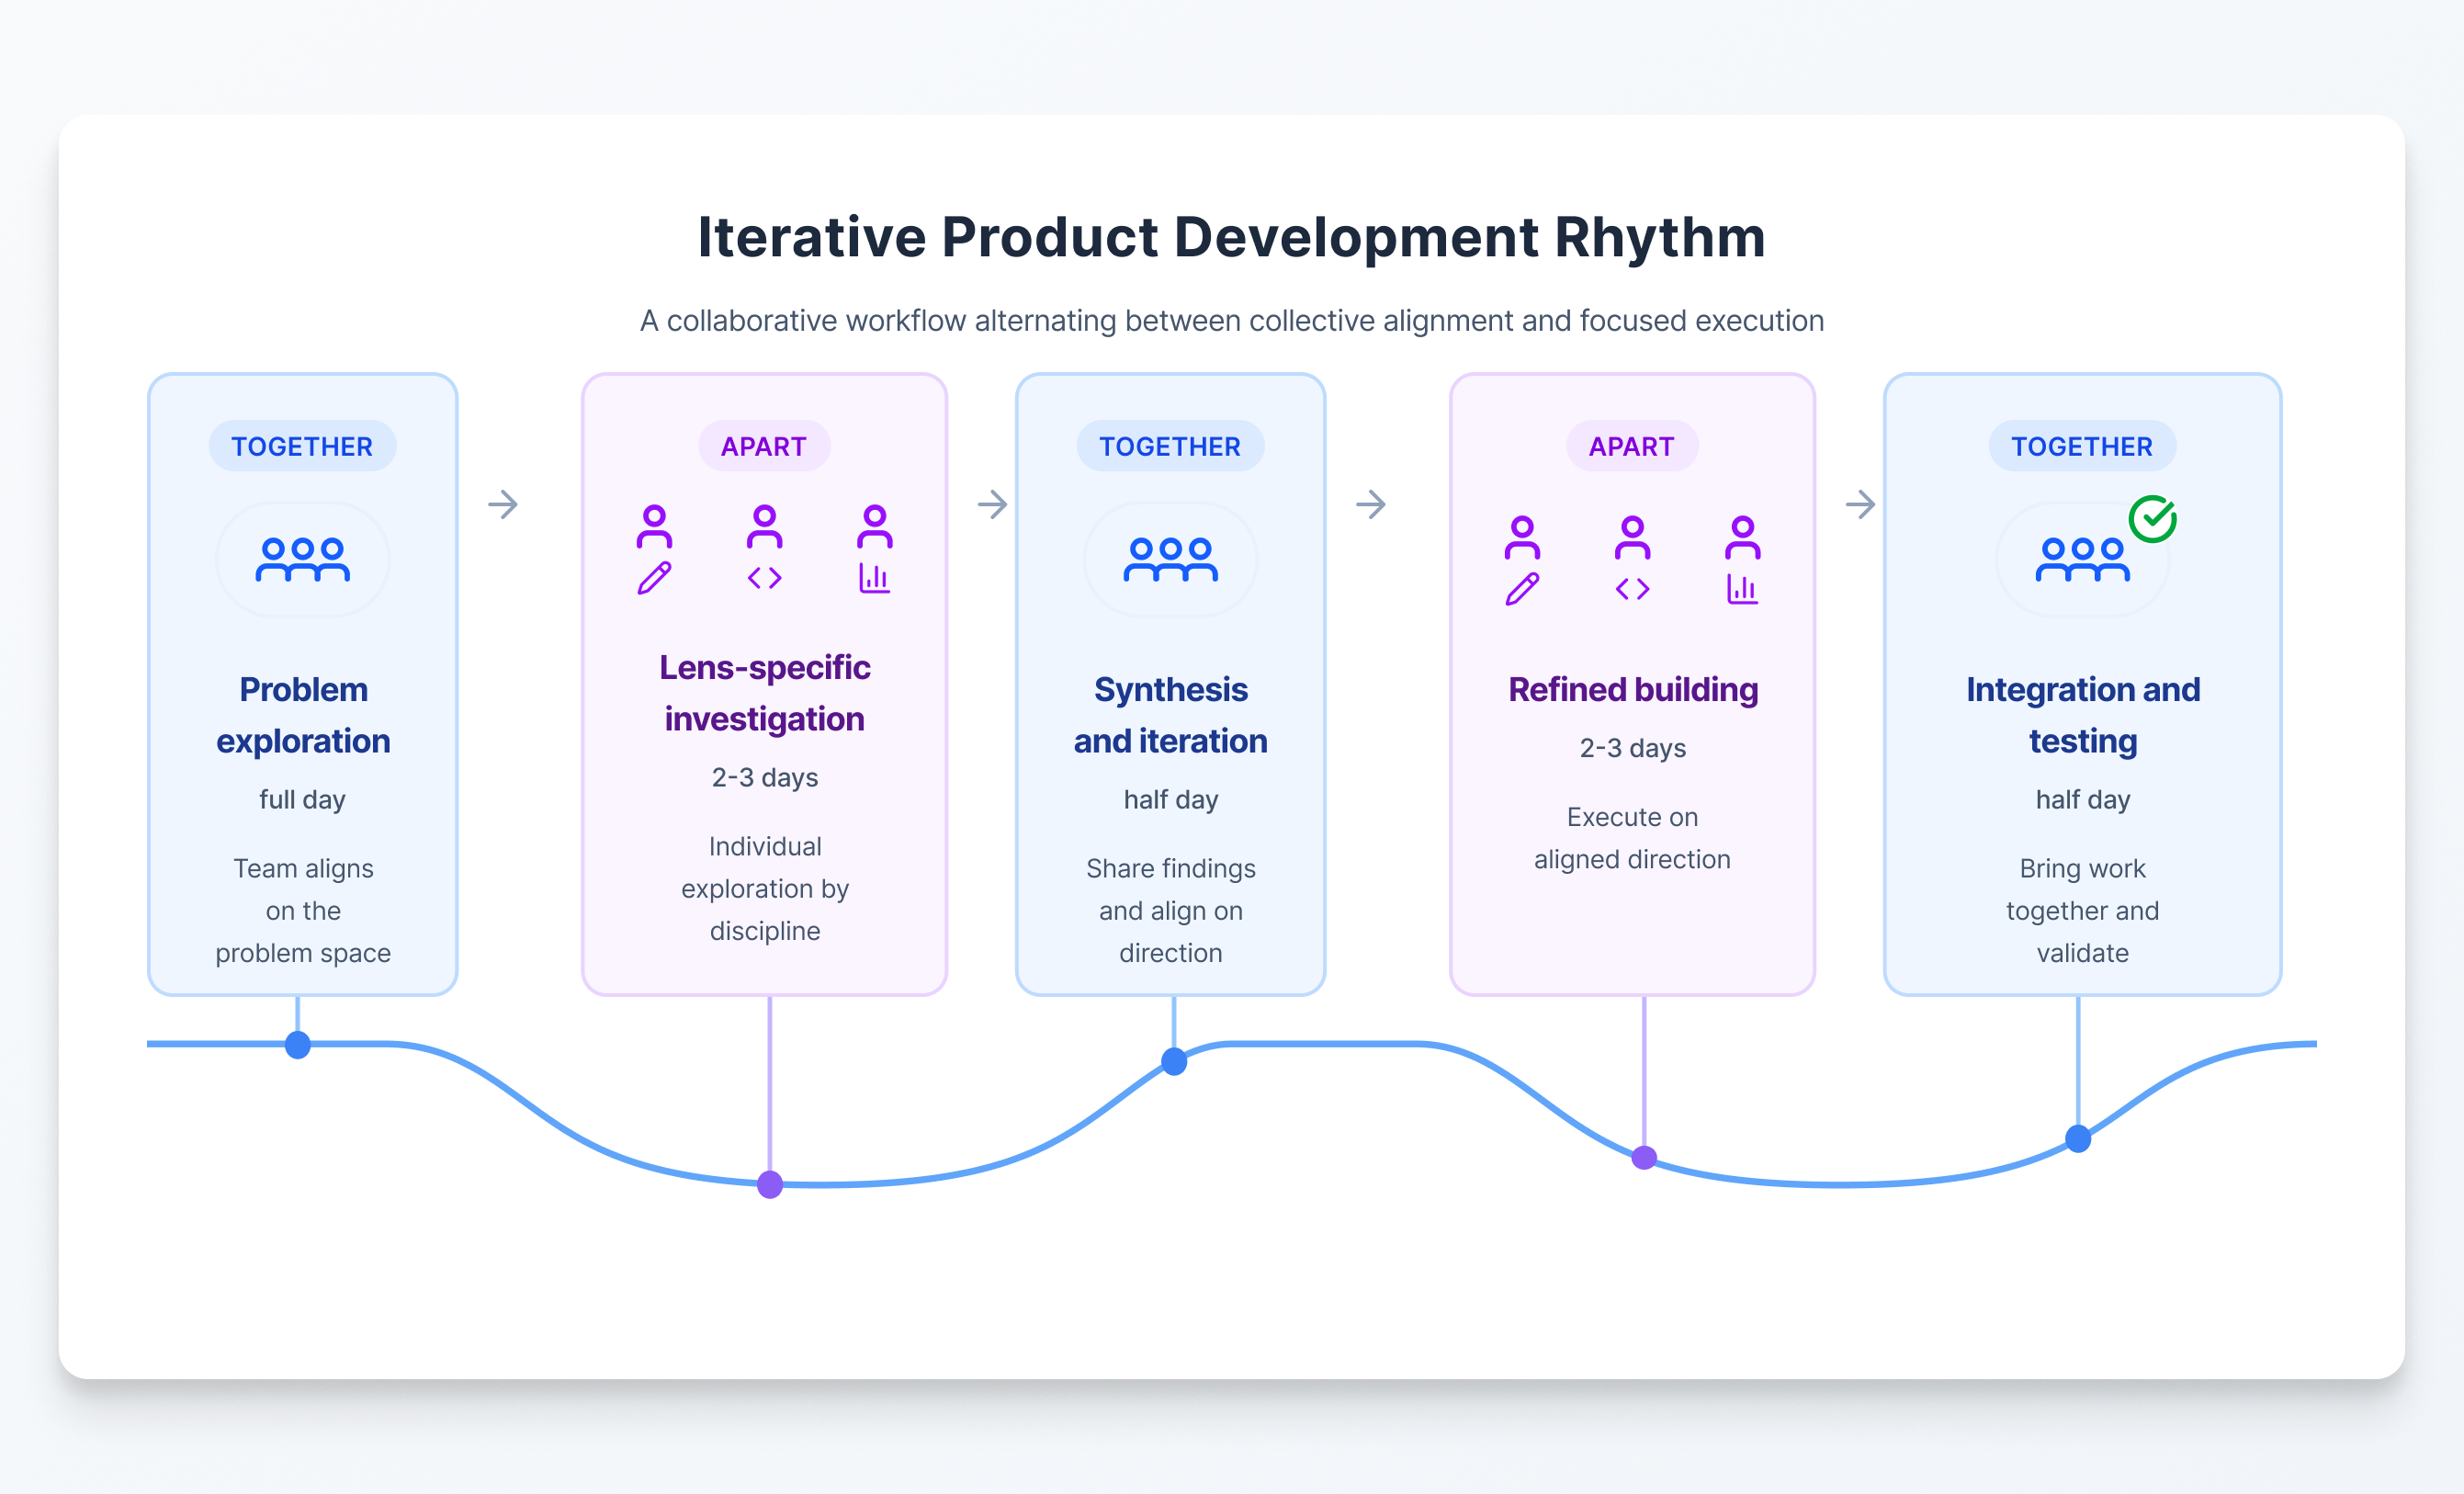
Task: Click the Iterative Product Development Rhythm title
Action: [x=1232, y=238]
